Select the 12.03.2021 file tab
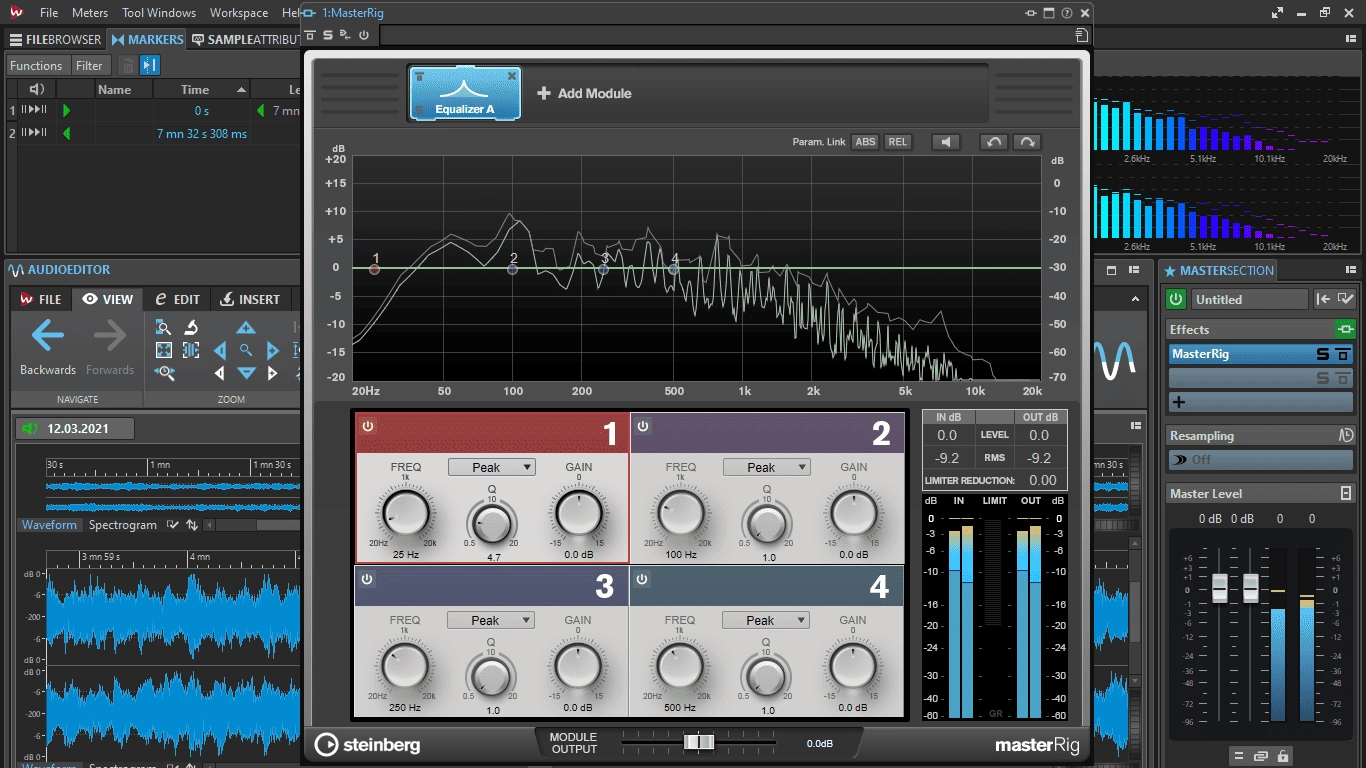The width and height of the screenshot is (1366, 768). click(x=75, y=429)
